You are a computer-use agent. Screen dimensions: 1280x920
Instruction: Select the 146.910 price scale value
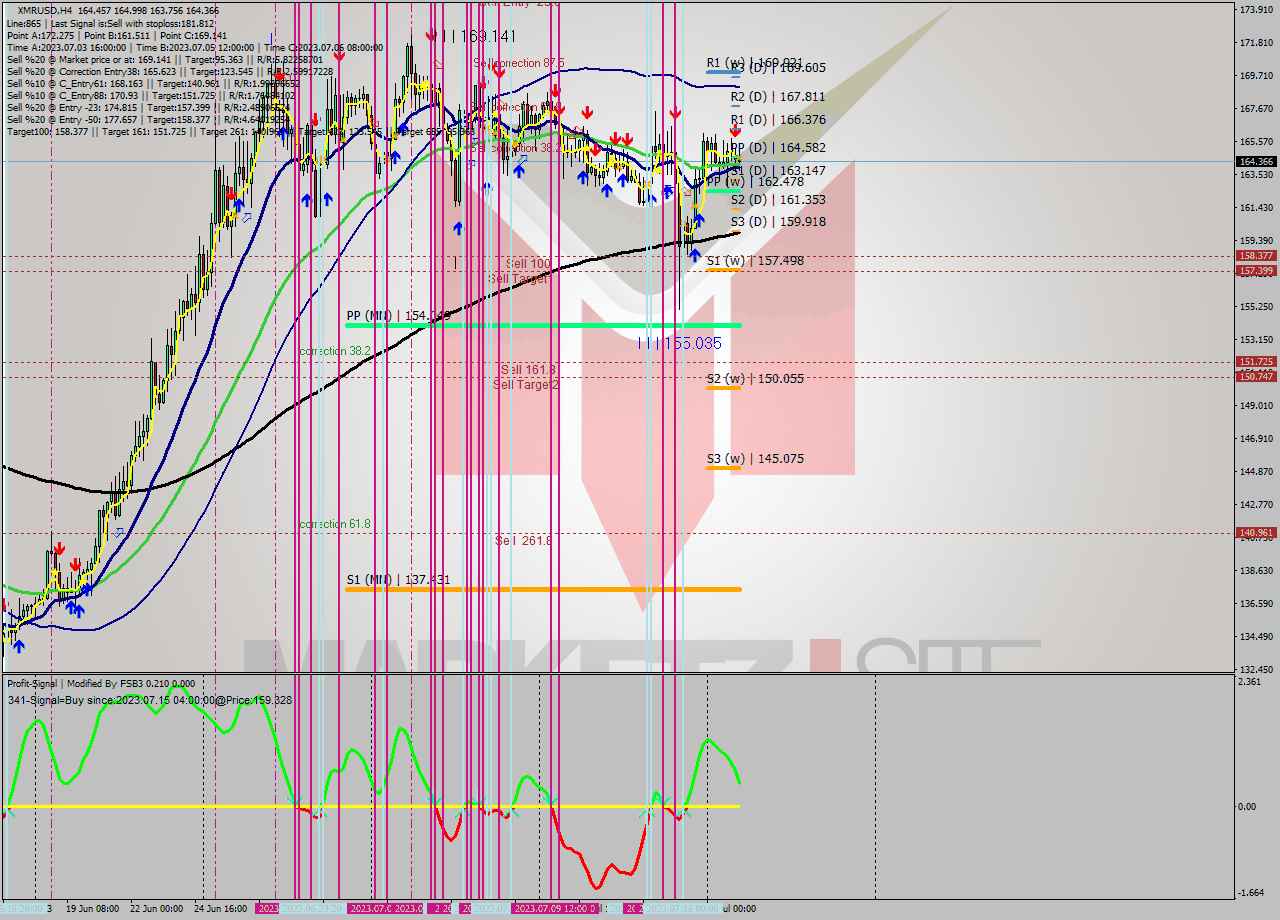1256,438
